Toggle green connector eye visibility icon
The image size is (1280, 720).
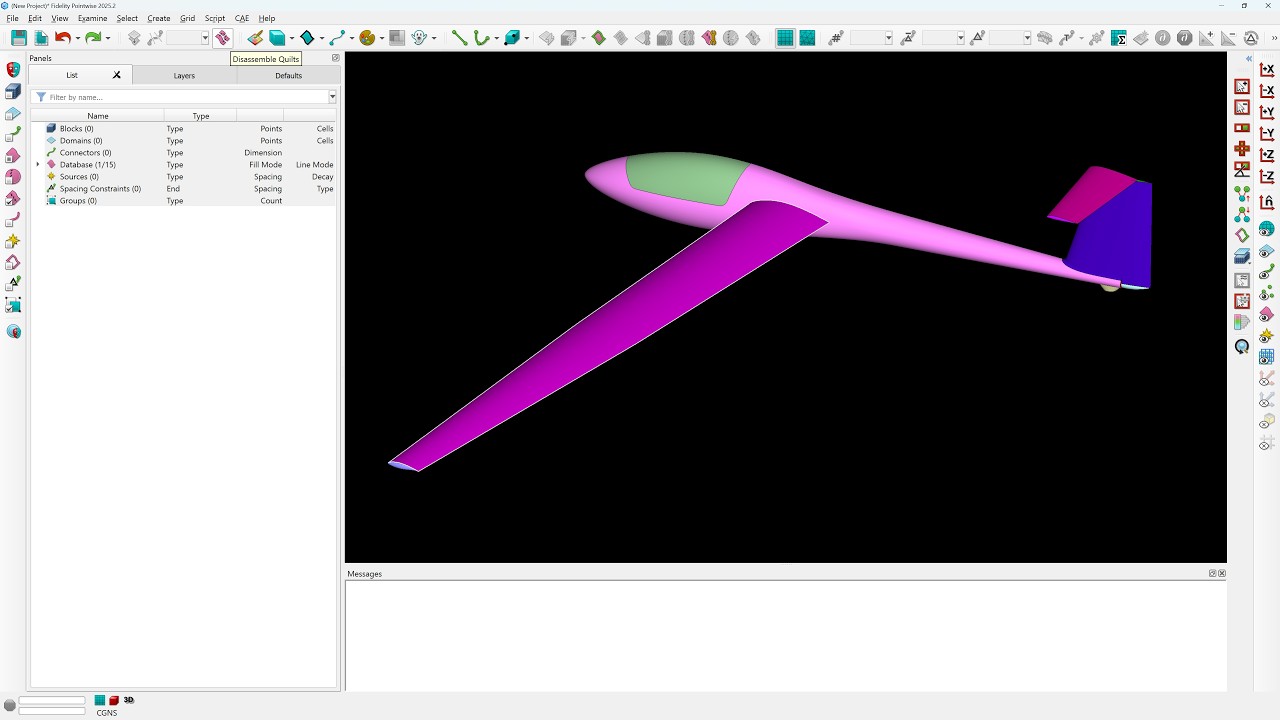(1267, 272)
